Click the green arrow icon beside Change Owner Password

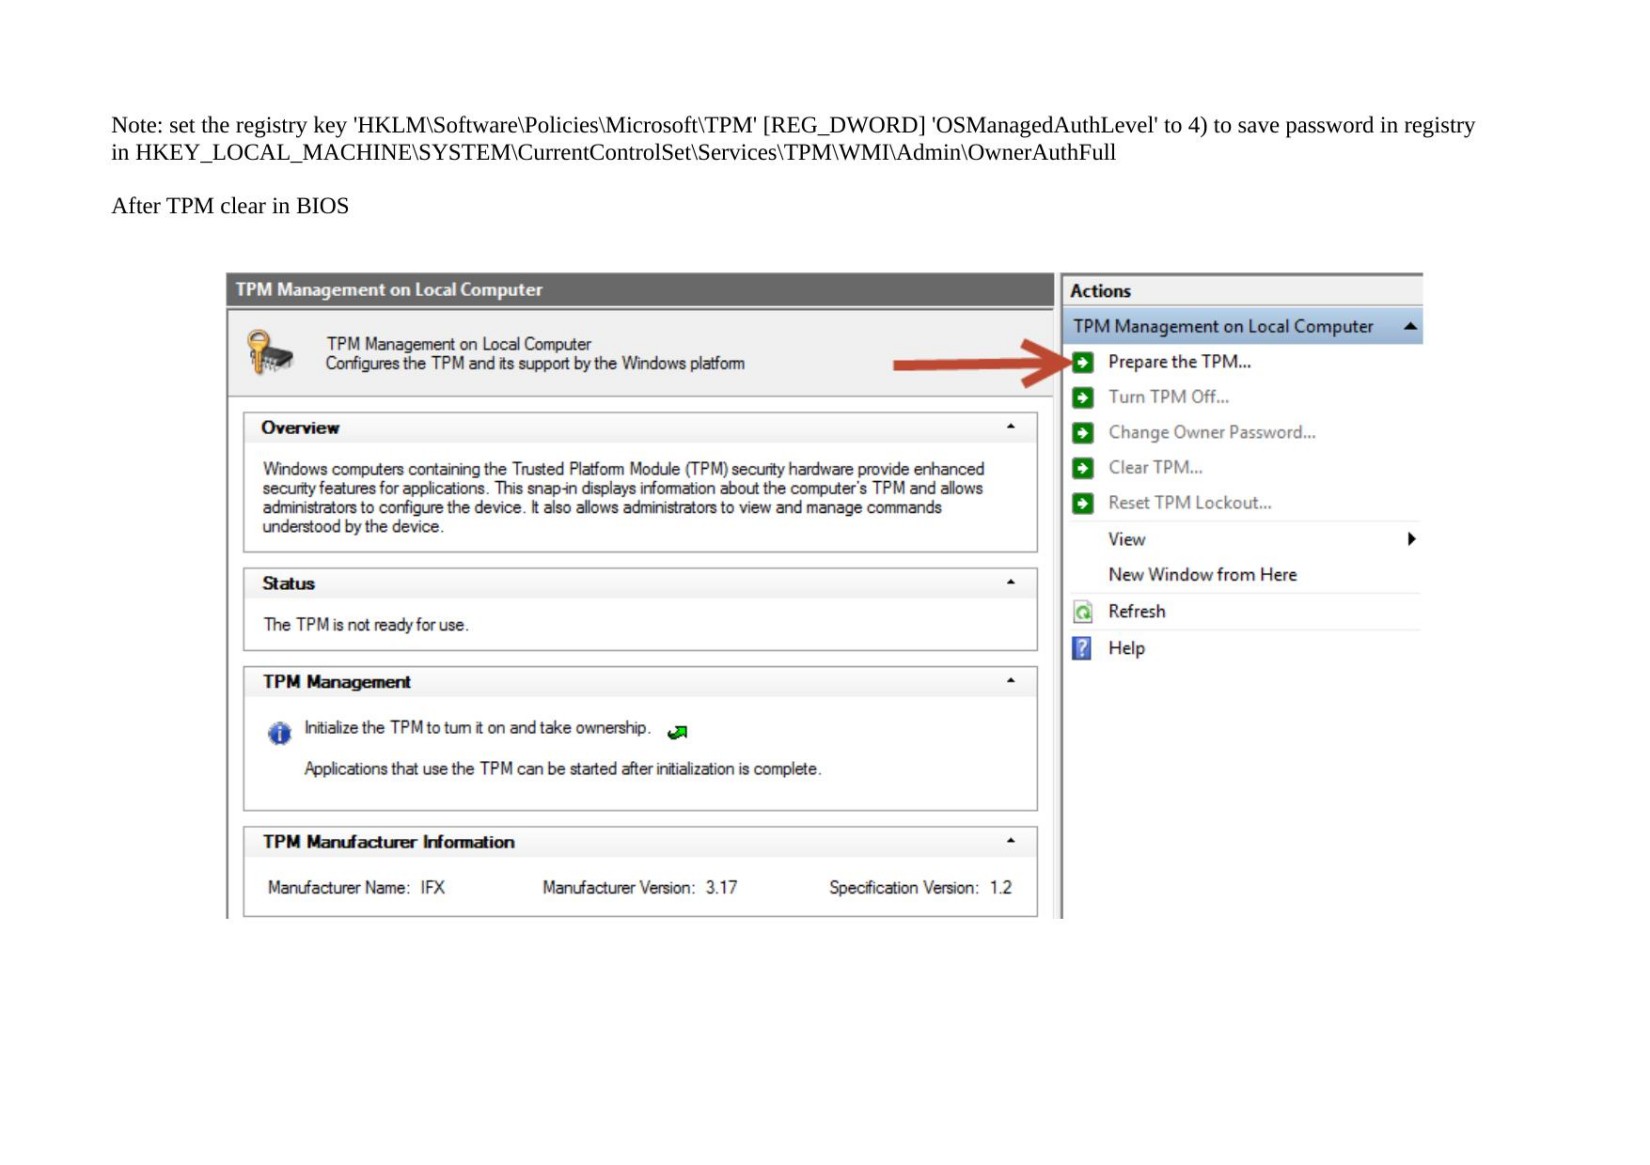click(1082, 433)
